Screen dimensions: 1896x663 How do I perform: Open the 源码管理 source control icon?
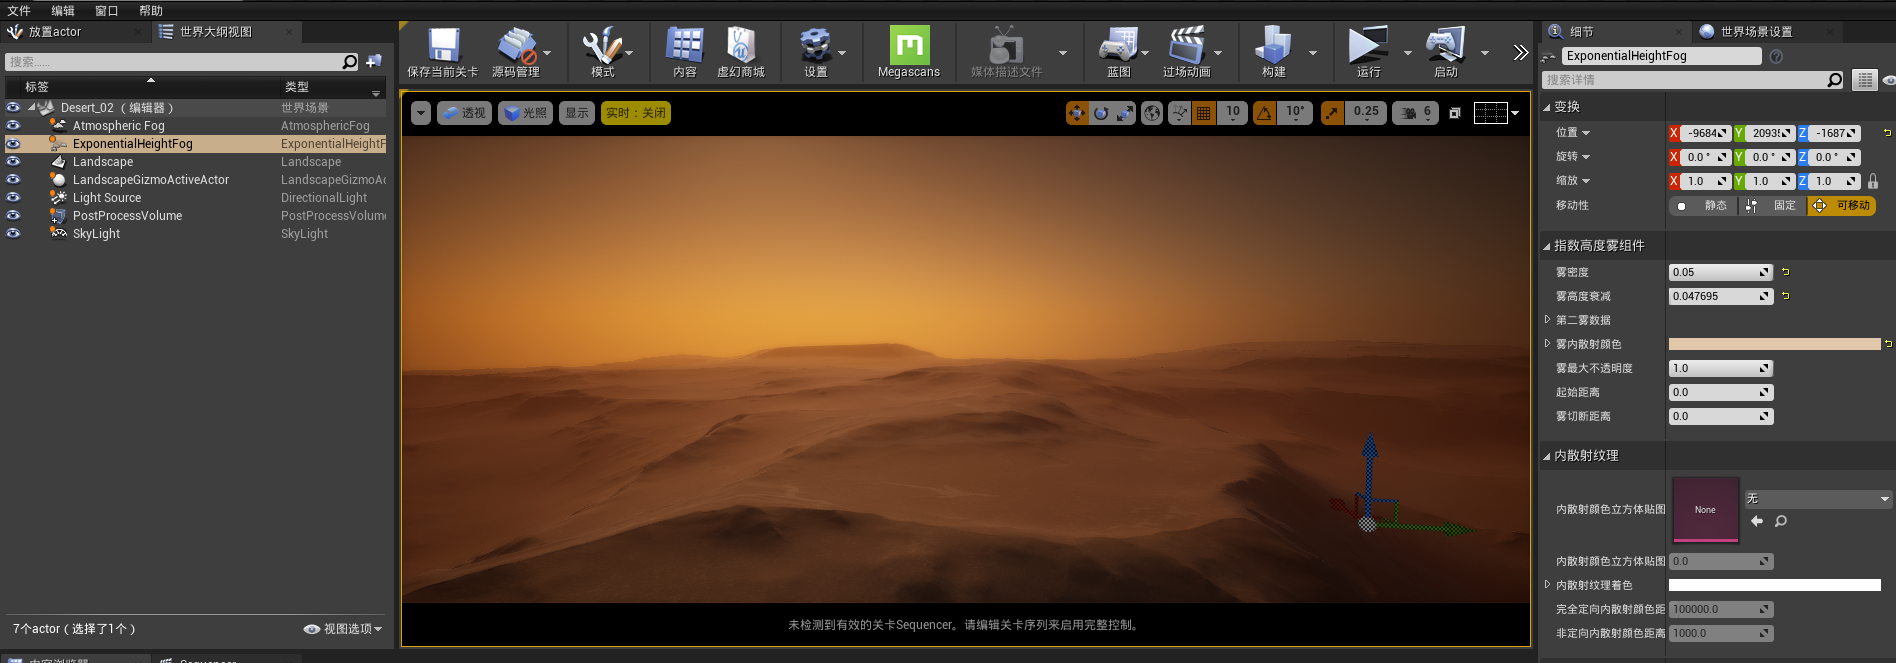click(x=516, y=45)
